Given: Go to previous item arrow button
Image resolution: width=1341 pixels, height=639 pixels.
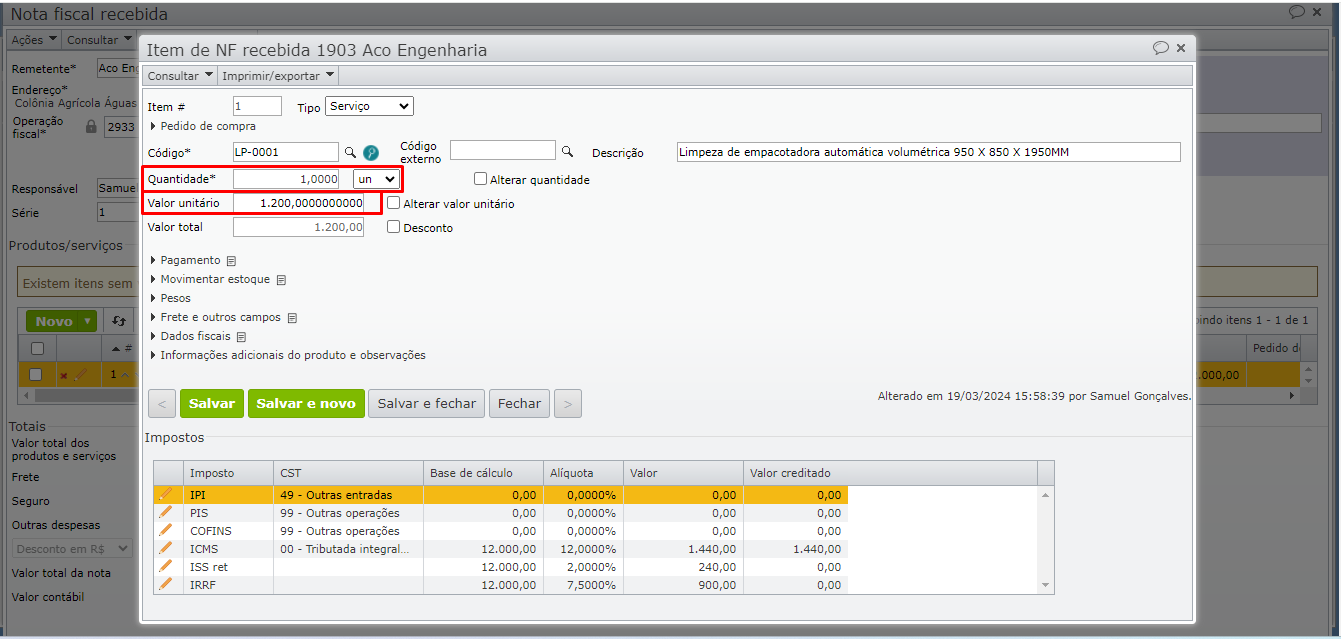Looking at the screenshot, I should [x=162, y=404].
